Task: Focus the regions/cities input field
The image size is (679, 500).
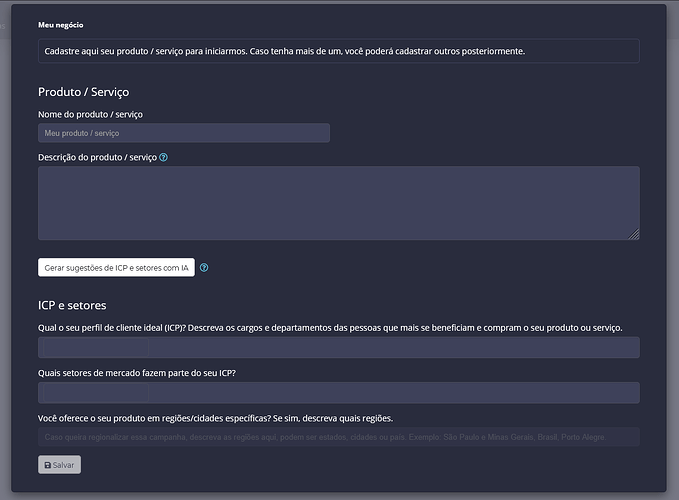Action: pos(338,437)
